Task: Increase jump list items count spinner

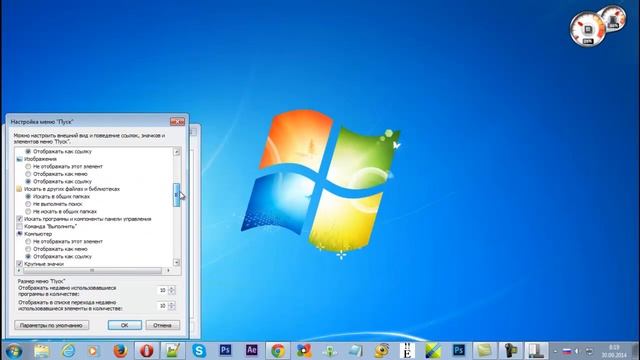Action: click(172, 303)
